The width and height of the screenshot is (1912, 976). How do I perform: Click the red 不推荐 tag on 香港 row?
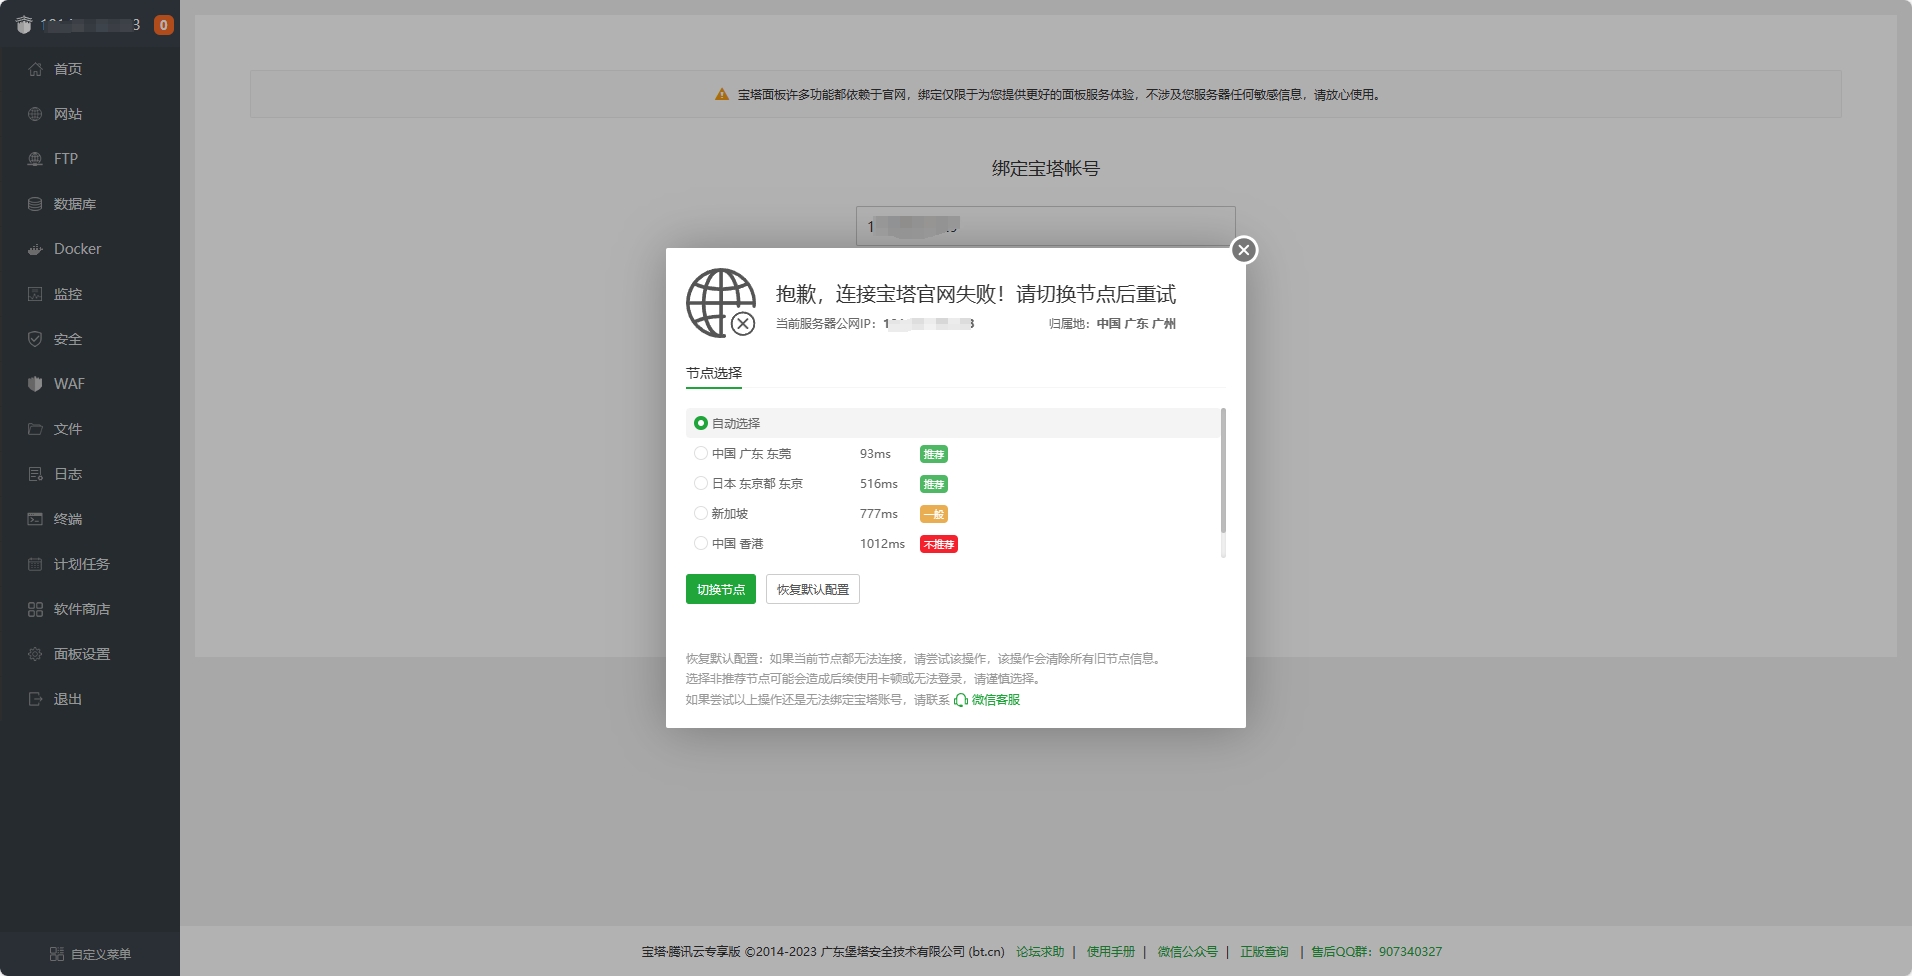pos(939,544)
